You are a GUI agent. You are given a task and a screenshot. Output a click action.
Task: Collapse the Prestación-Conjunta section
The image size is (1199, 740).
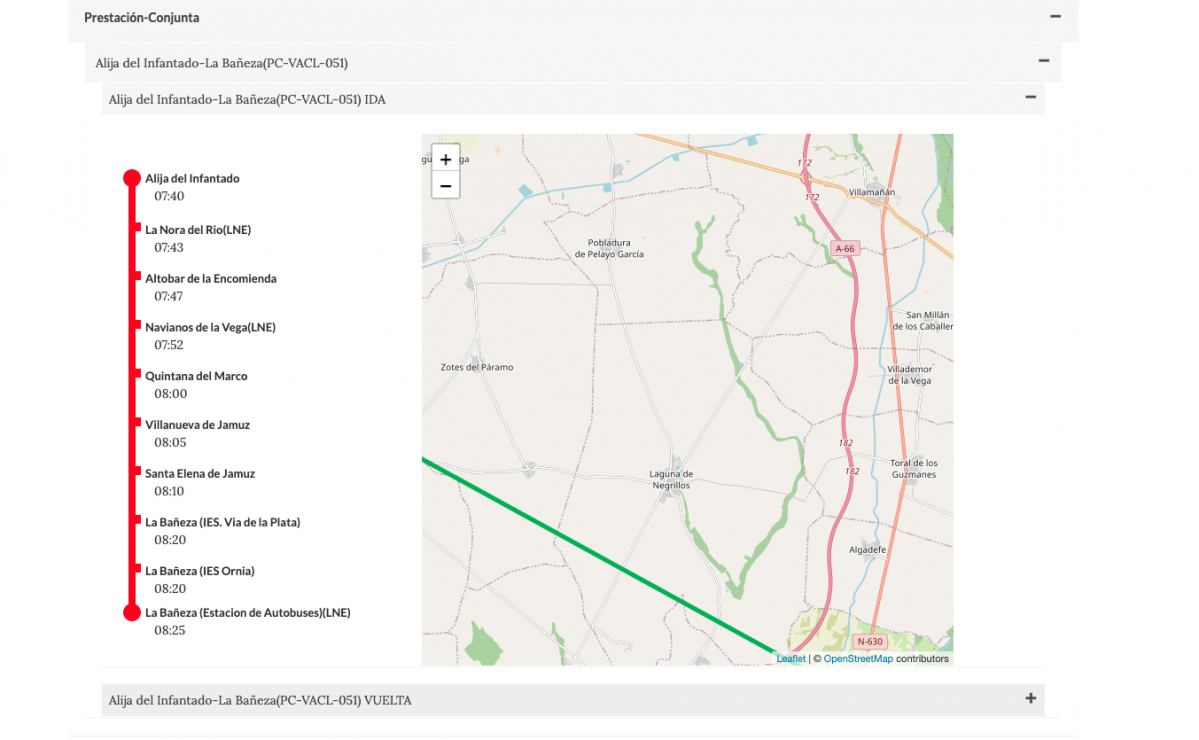click(x=1055, y=16)
